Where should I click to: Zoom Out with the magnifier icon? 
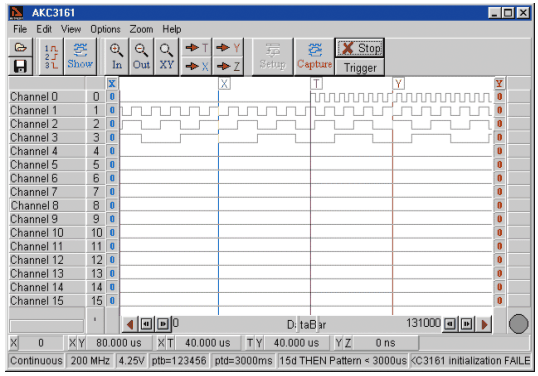pos(141,57)
